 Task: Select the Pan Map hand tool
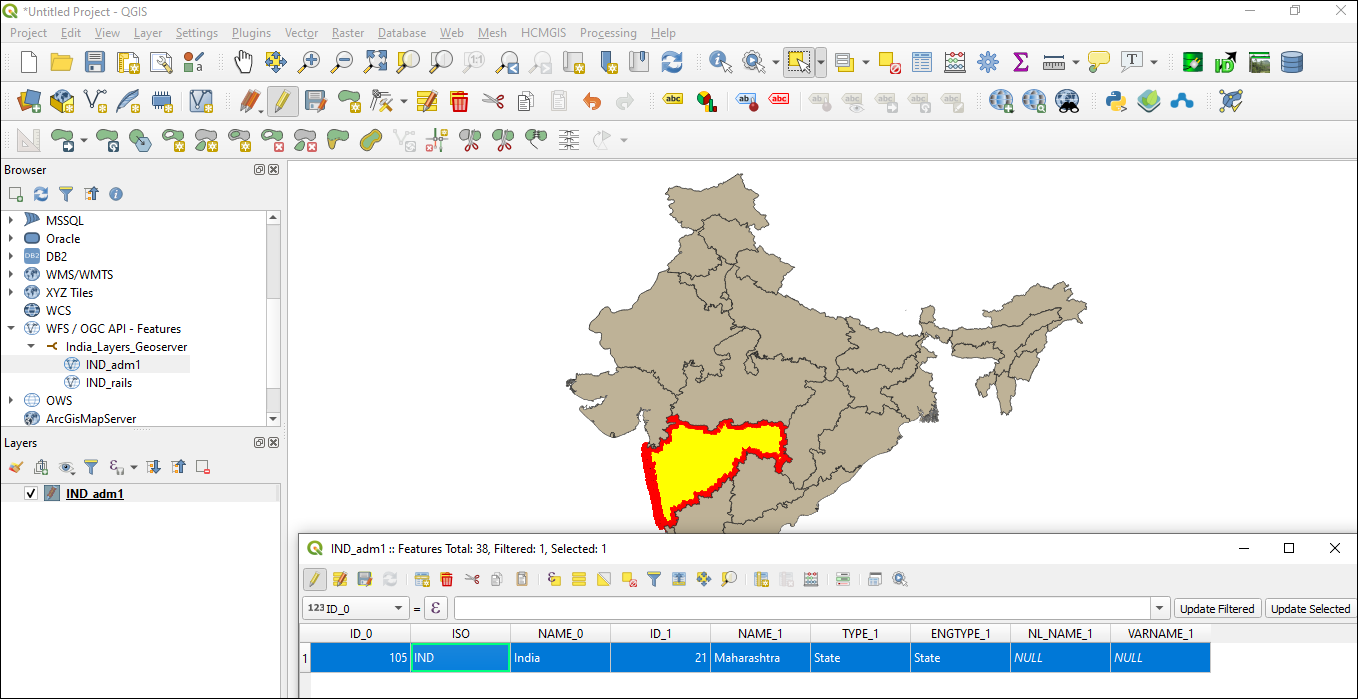point(243,62)
